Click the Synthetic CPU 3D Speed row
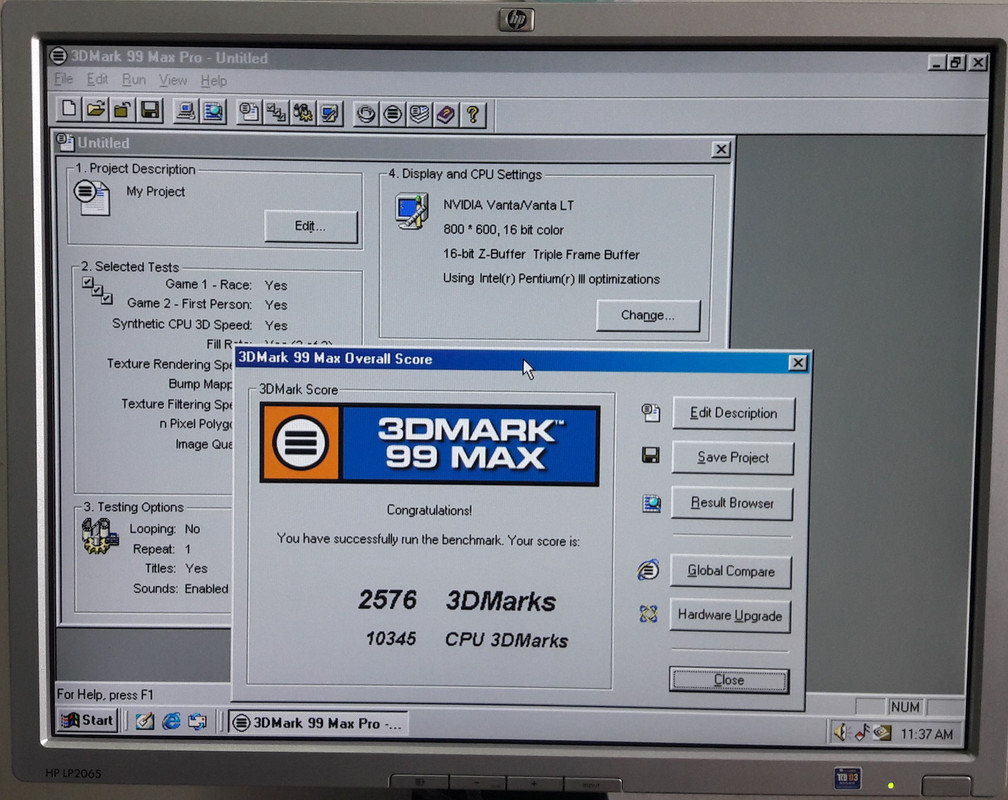Viewport: 1008px width, 800px height. coord(200,324)
